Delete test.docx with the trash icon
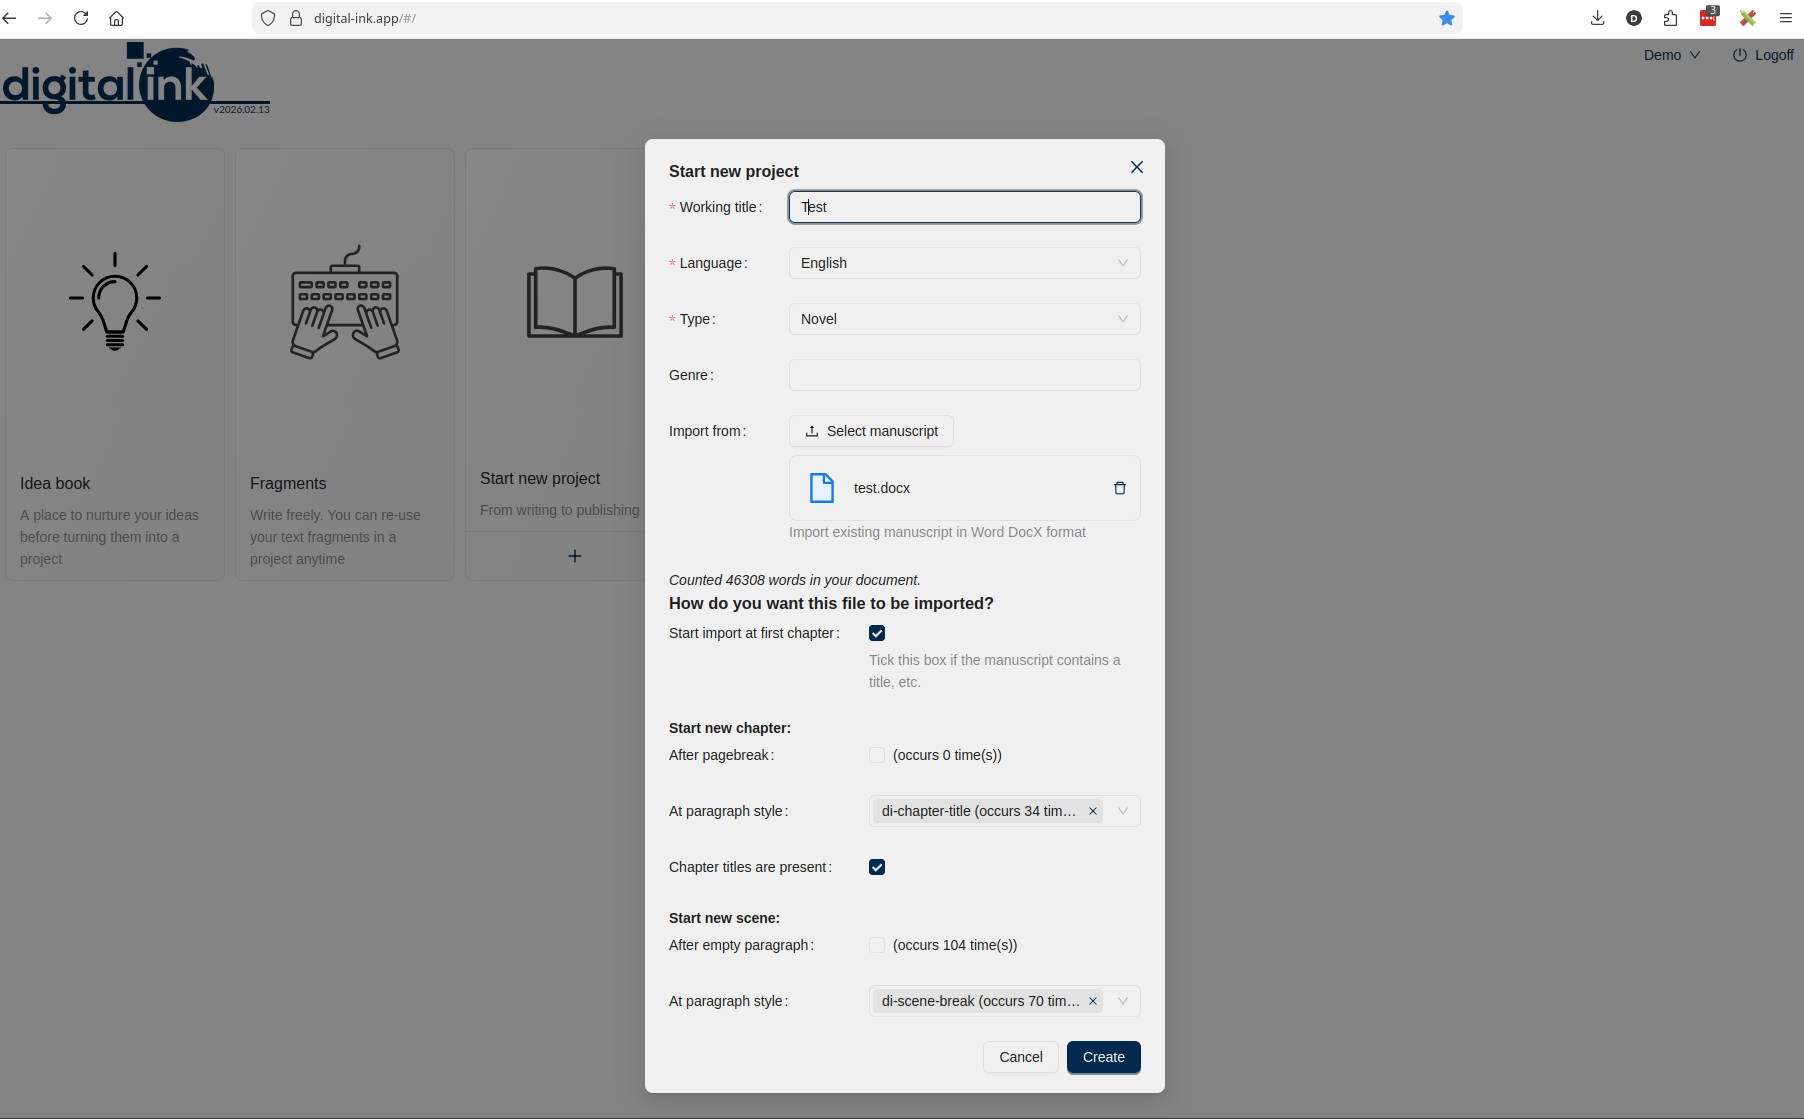Viewport: 1804px width, 1119px height. [1120, 488]
